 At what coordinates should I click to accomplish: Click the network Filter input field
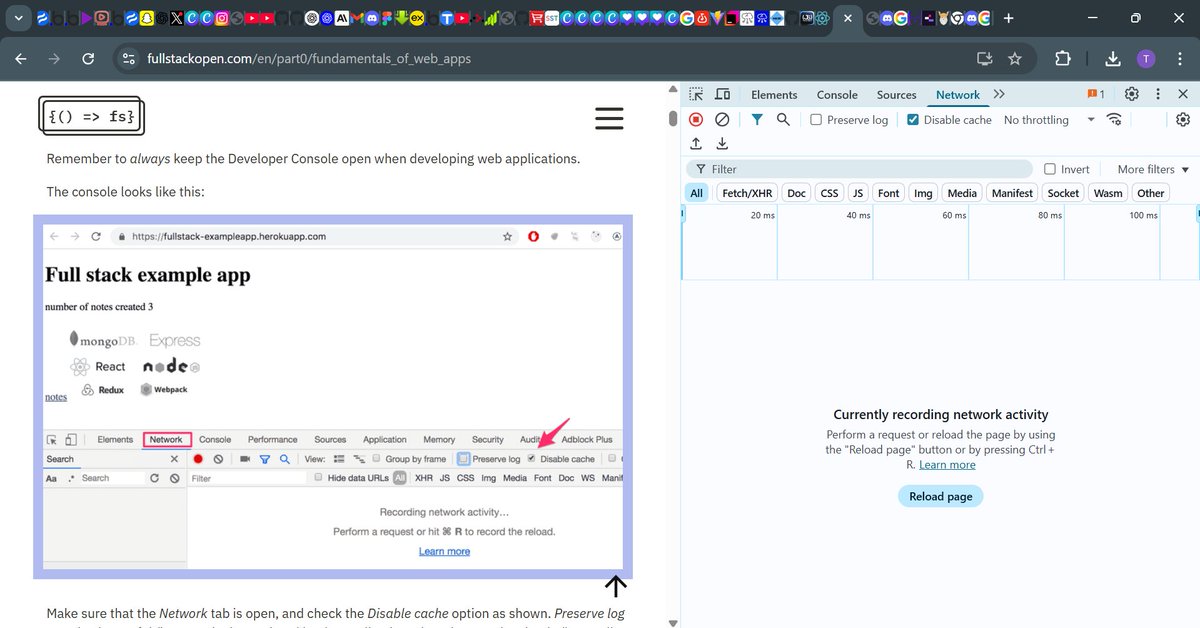[860, 169]
